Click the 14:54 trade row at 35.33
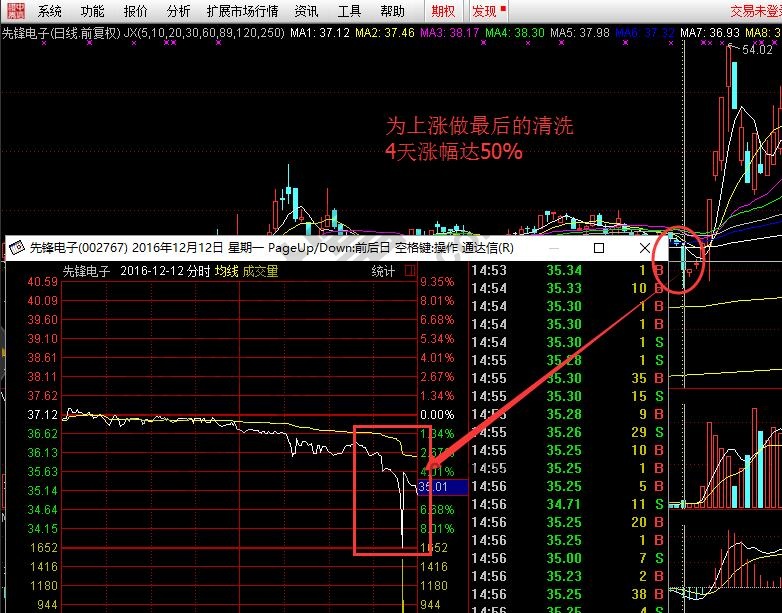 568,288
